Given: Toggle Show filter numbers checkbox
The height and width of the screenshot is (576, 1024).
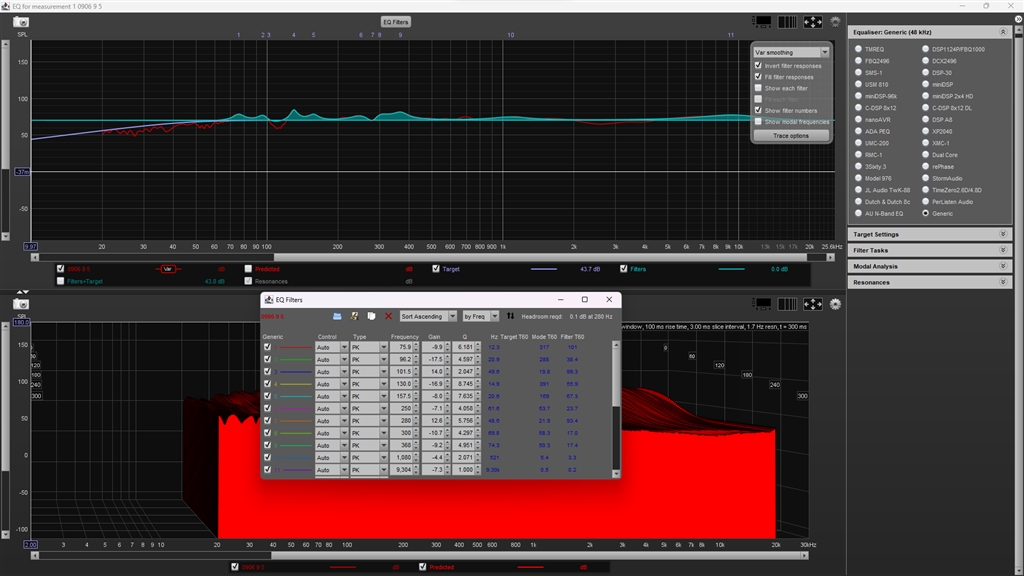Looking at the screenshot, I should click(758, 110).
